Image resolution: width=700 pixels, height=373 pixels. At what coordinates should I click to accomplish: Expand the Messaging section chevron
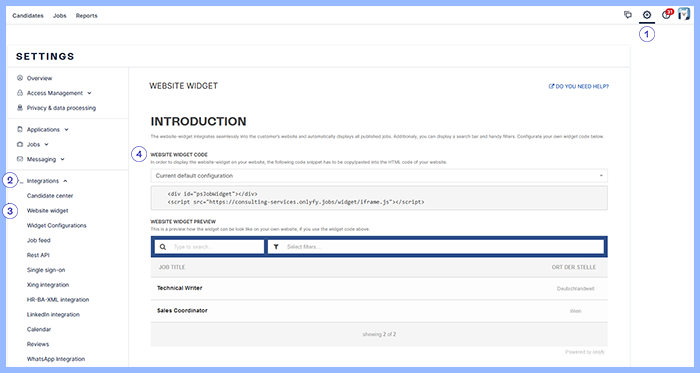[62, 159]
